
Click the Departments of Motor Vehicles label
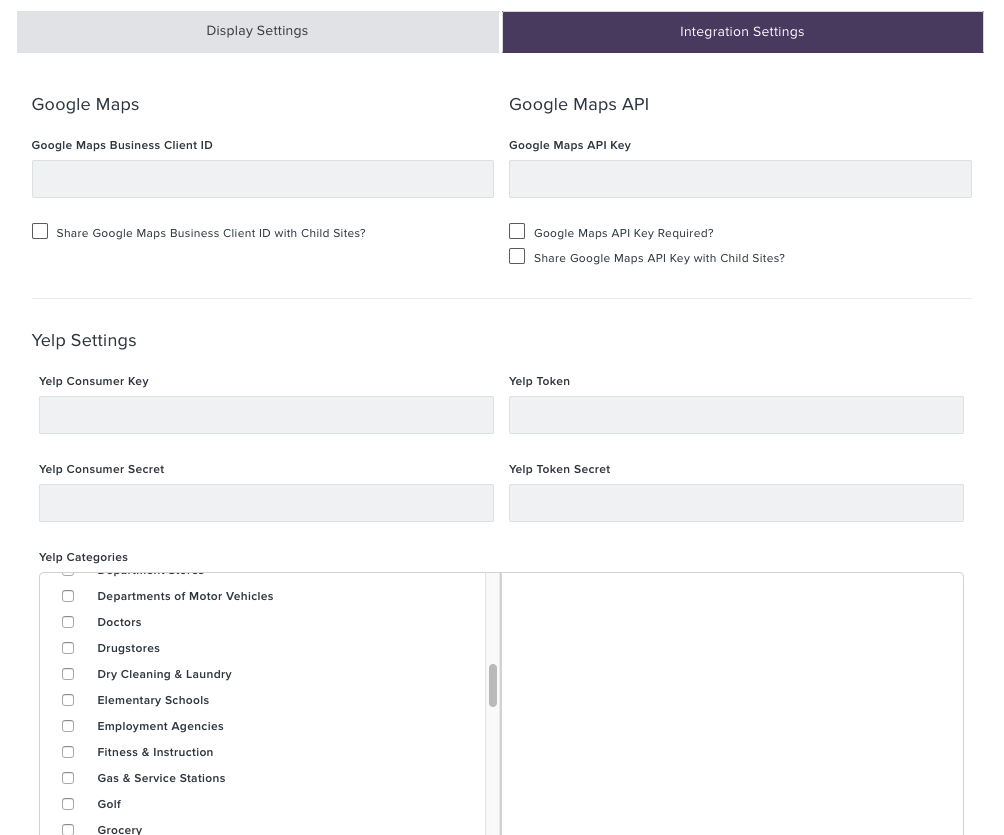pos(185,596)
